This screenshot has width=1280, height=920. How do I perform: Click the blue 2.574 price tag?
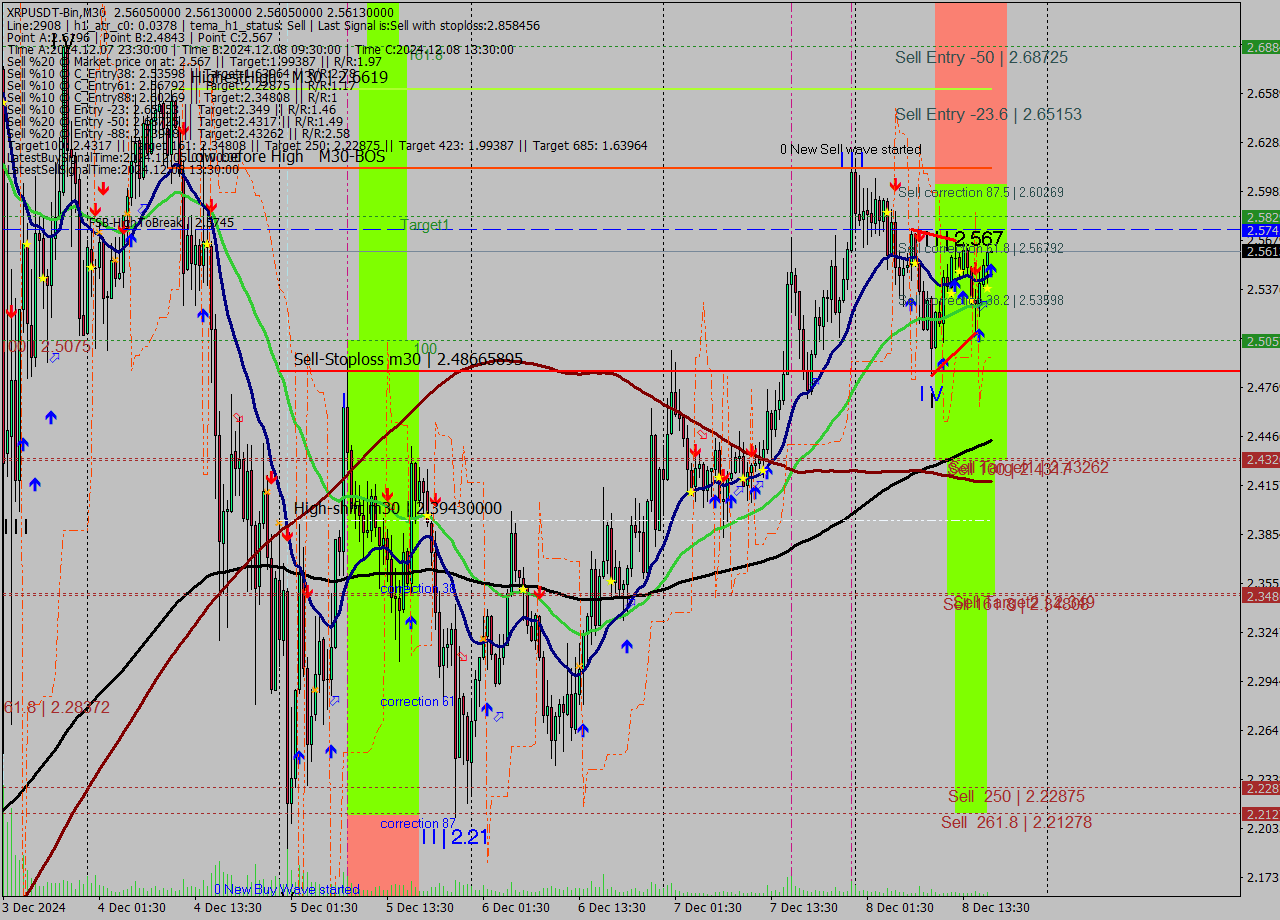1260,230
